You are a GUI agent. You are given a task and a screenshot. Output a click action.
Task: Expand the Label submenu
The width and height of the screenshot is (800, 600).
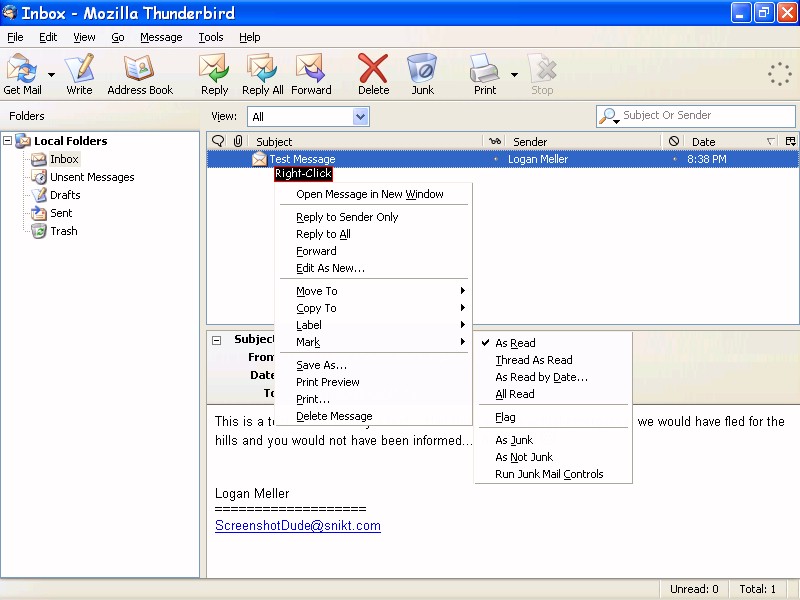pyautogui.click(x=374, y=325)
